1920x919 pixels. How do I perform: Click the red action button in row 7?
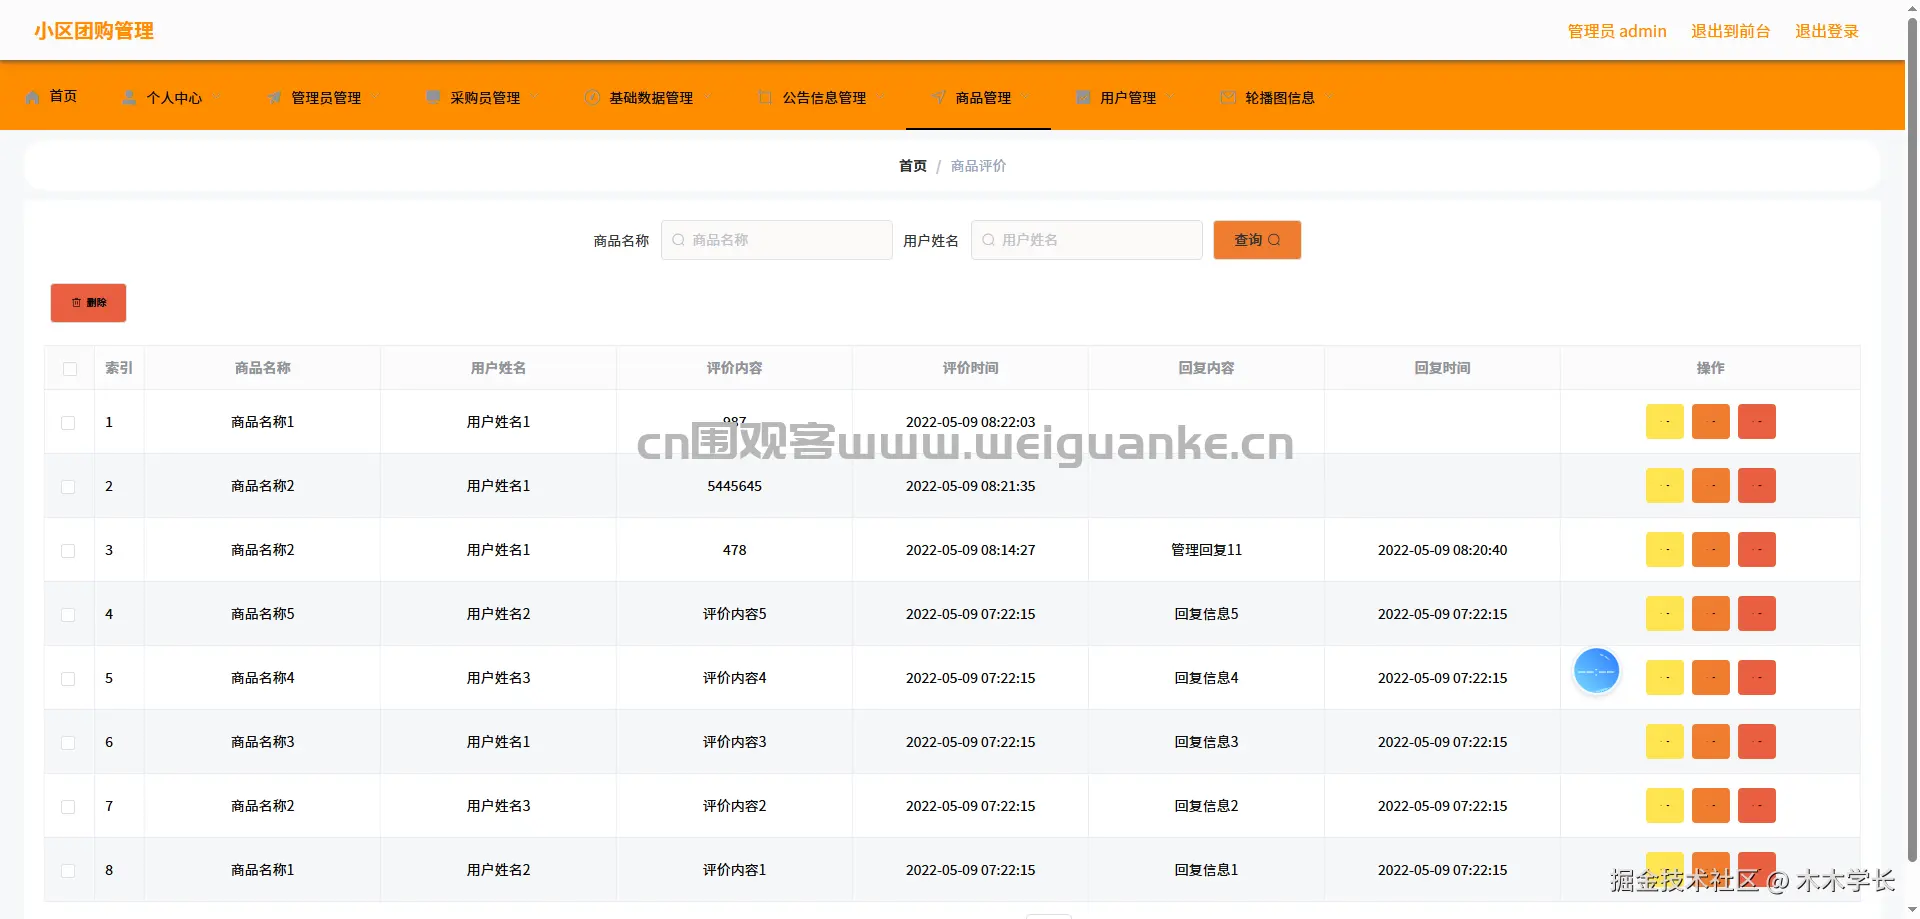pos(1757,806)
